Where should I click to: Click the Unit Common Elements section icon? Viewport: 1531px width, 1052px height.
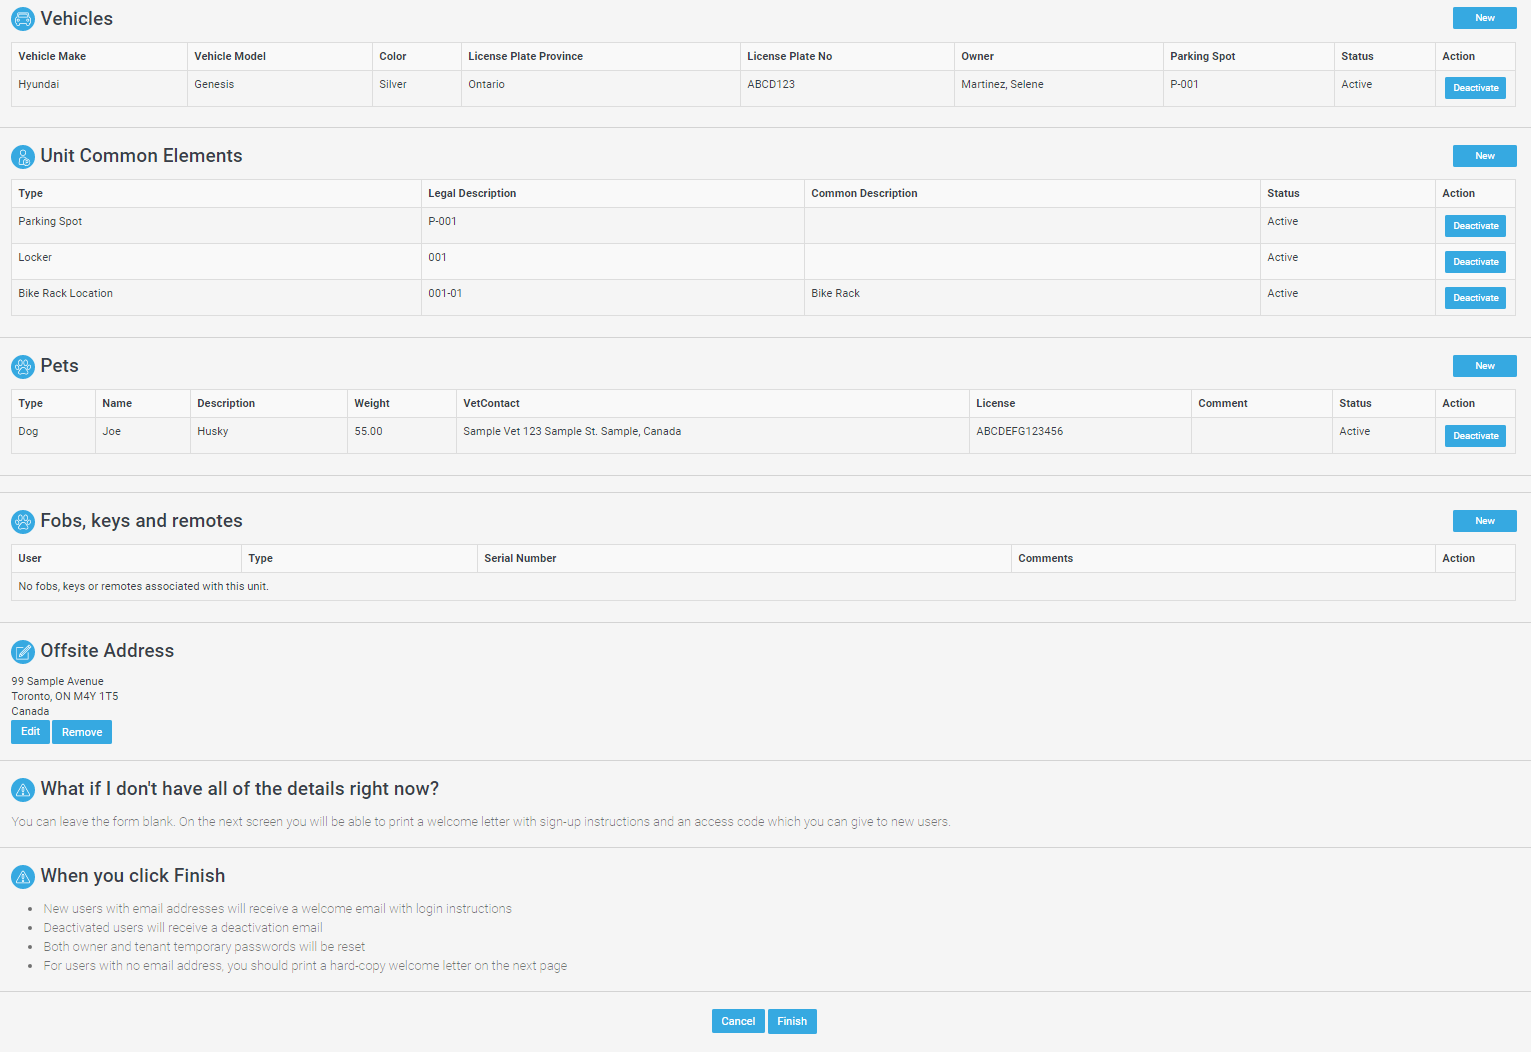click(22, 156)
